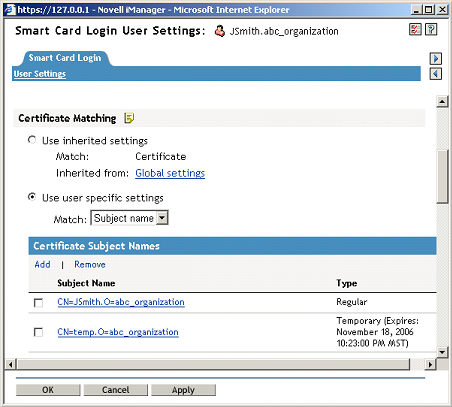Select Use user specific settings radio button
This screenshot has height=407, width=452.
tap(32, 197)
